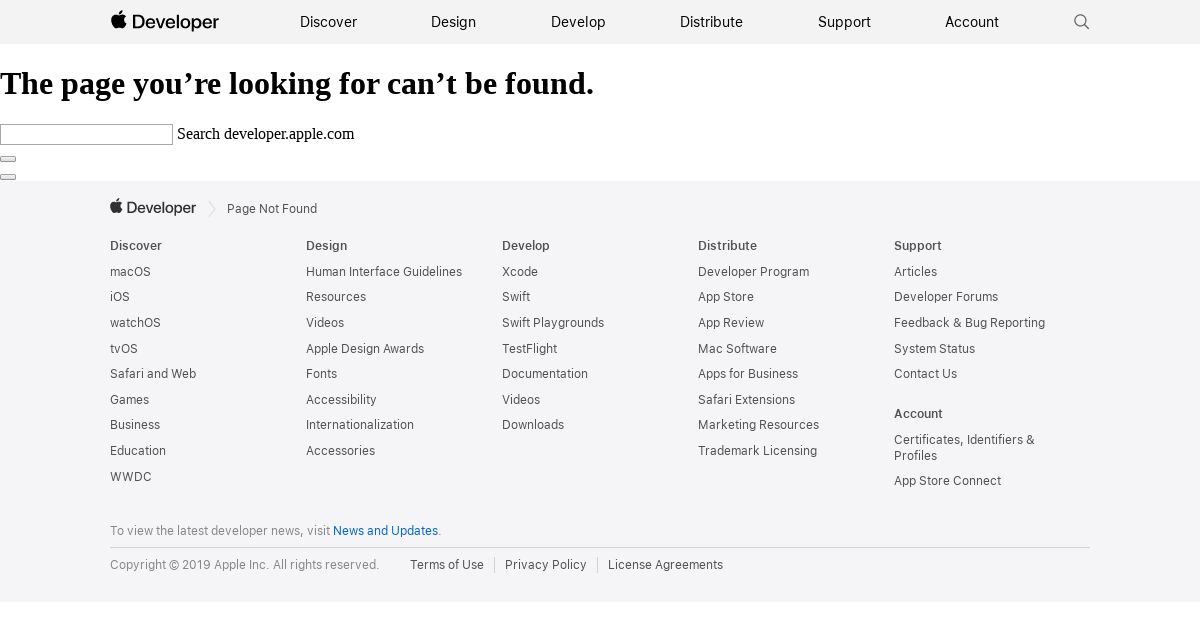Open the Swift footer link
The height and width of the screenshot is (630, 1200).
516,297
